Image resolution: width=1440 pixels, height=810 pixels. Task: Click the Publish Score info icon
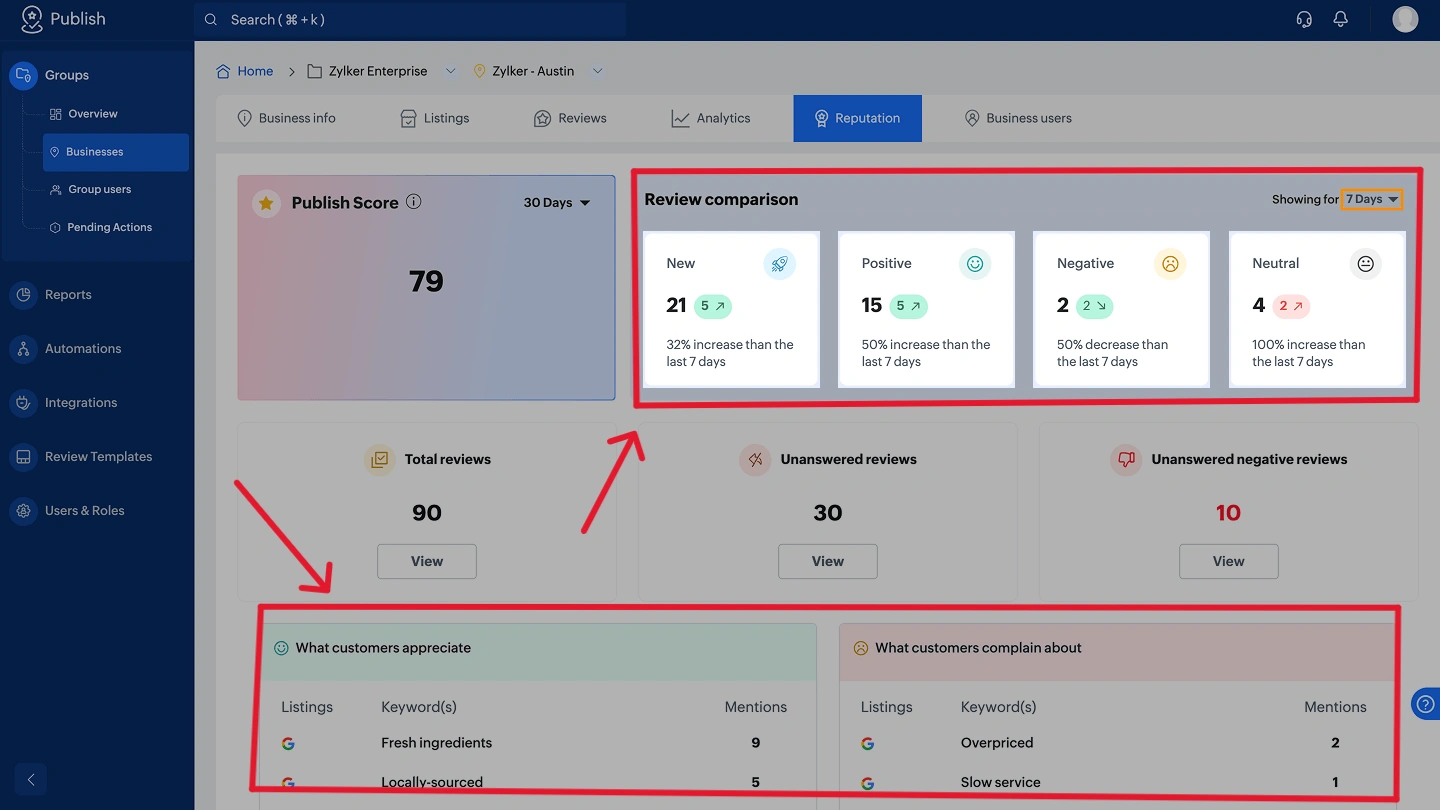pos(414,202)
